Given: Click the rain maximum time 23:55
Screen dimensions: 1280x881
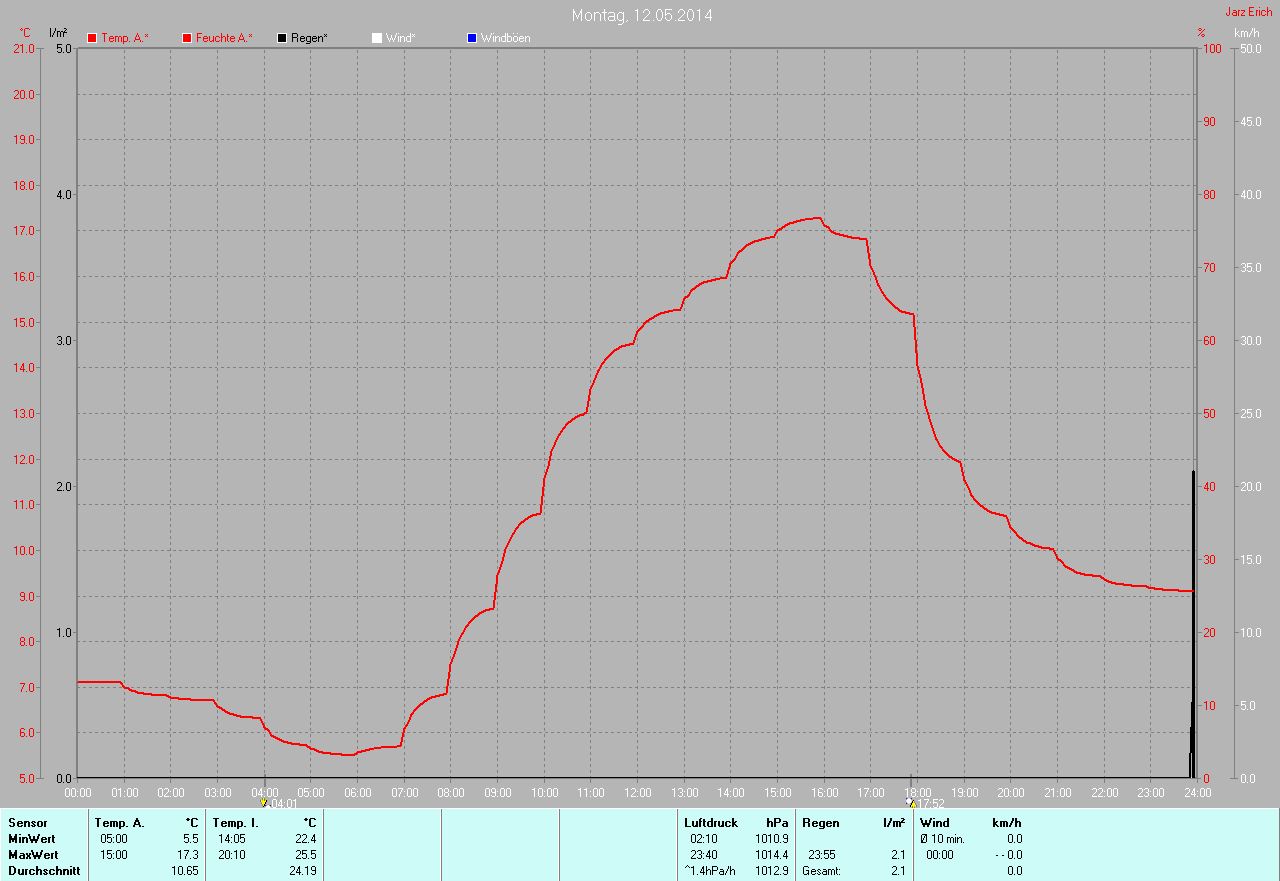Looking at the screenshot, I should pos(823,855).
